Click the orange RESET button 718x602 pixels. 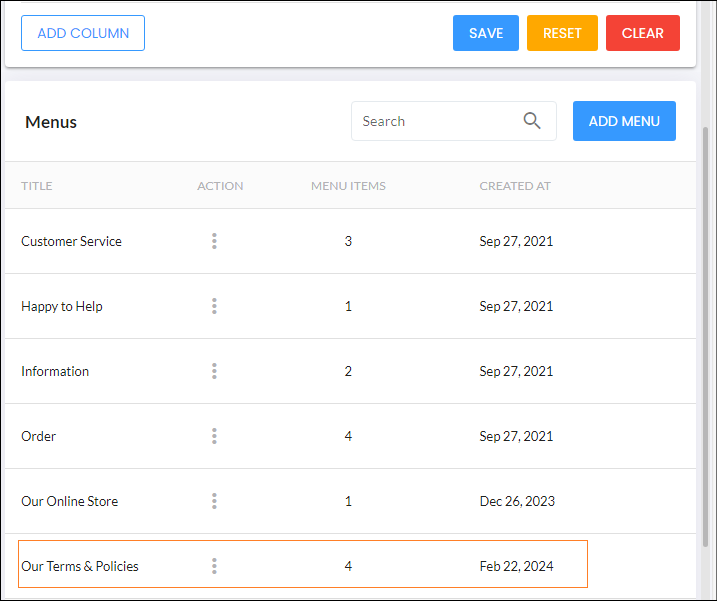pos(562,33)
